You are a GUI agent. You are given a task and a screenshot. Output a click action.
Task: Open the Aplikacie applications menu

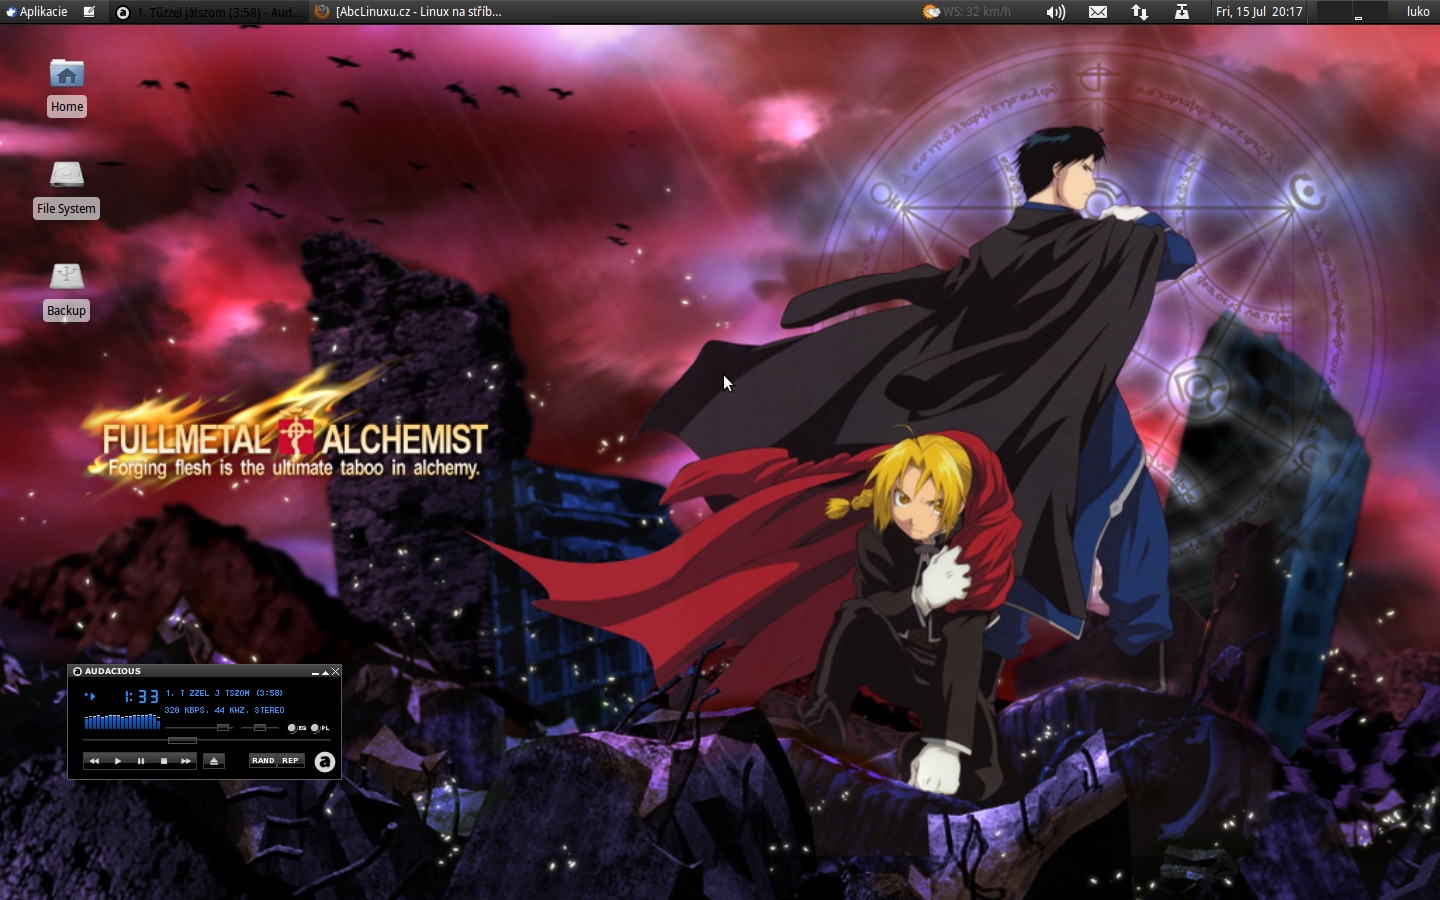(36, 12)
